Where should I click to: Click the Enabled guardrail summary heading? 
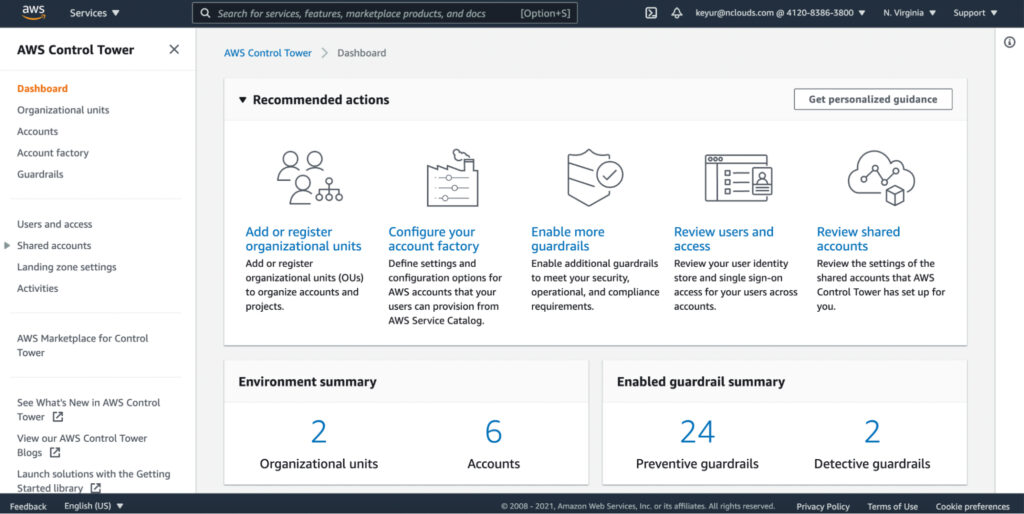click(x=701, y=382)
